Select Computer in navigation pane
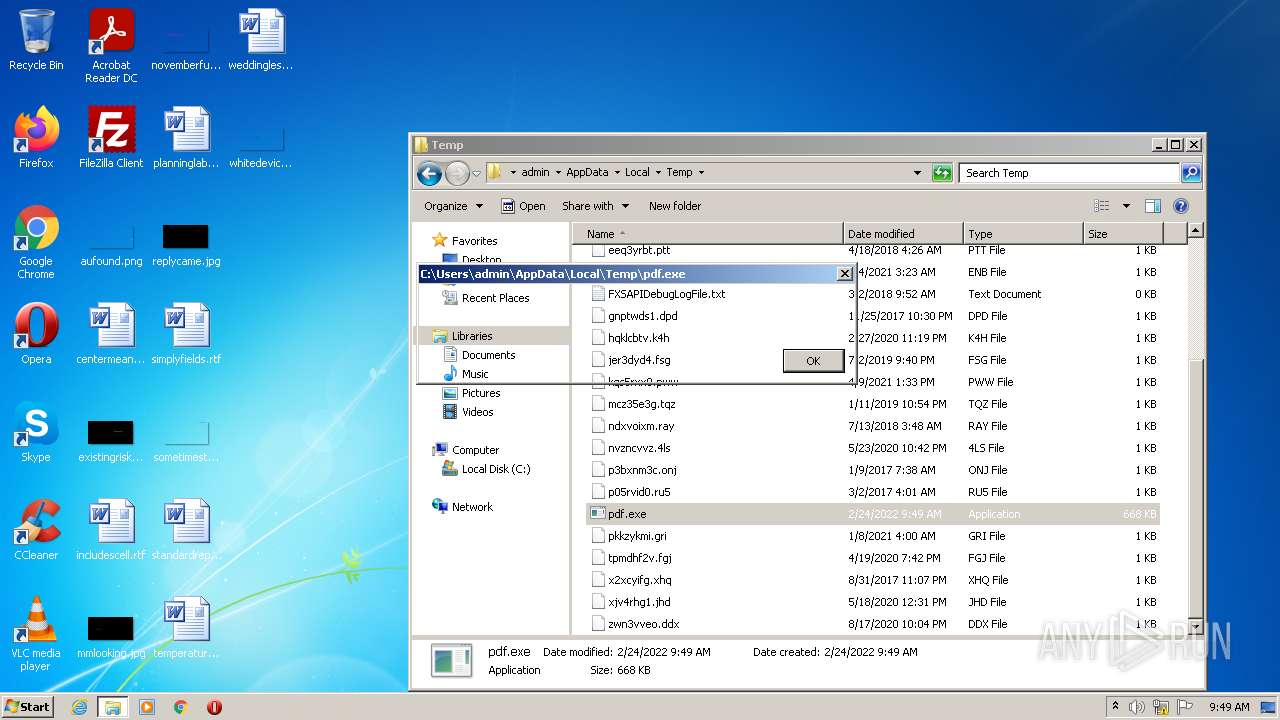The width and height of the screenshot is (1280, 720). click(x=475, y=450)
